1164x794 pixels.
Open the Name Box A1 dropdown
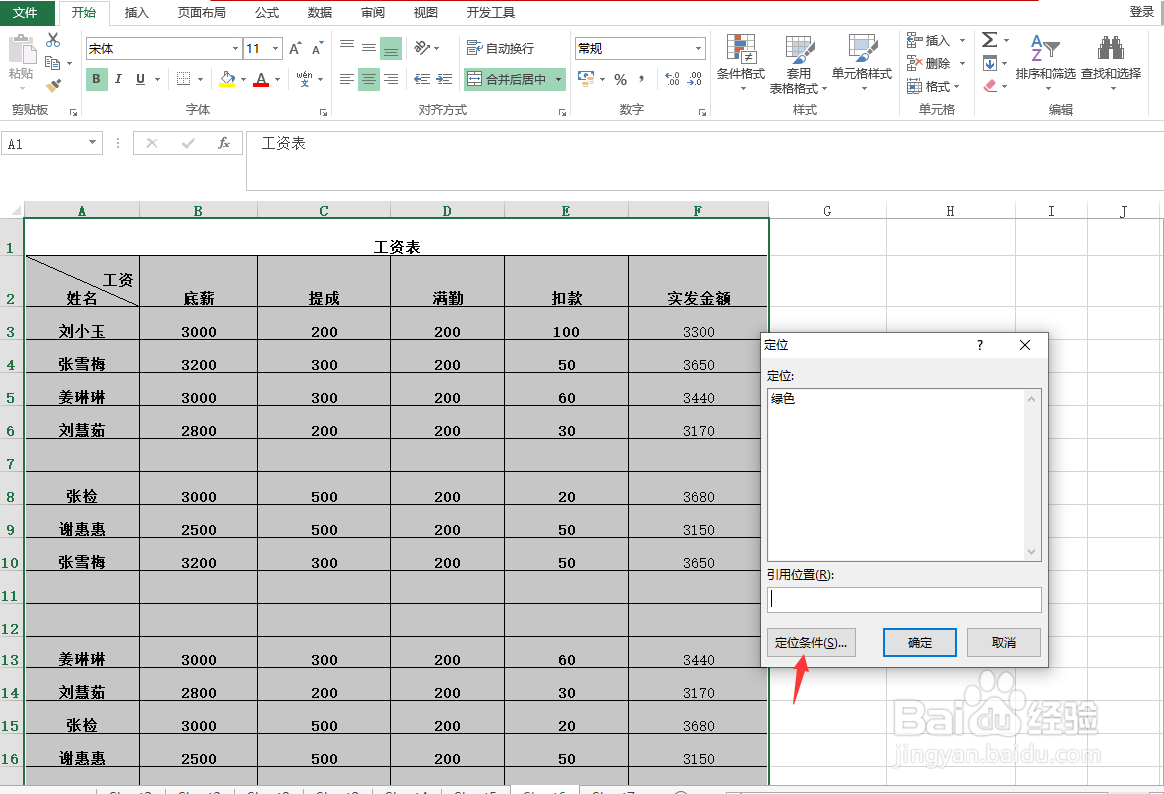point(92,143)
